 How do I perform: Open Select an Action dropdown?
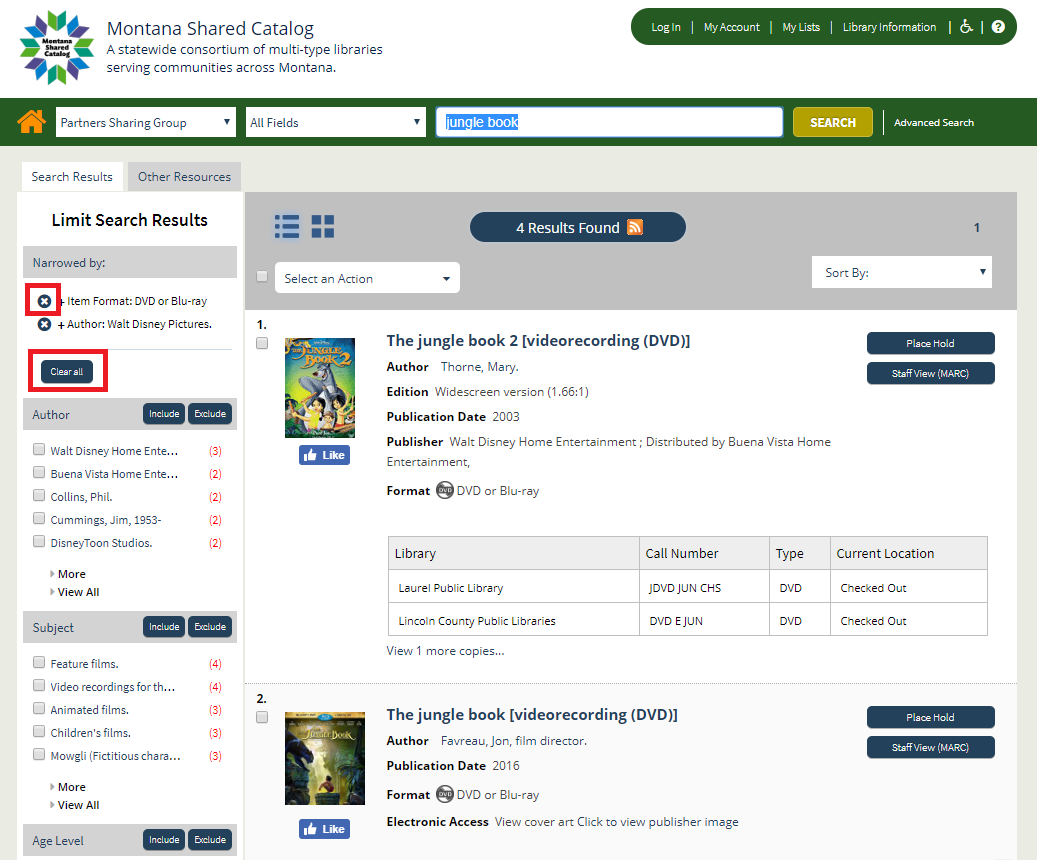(x=367, y=279)
